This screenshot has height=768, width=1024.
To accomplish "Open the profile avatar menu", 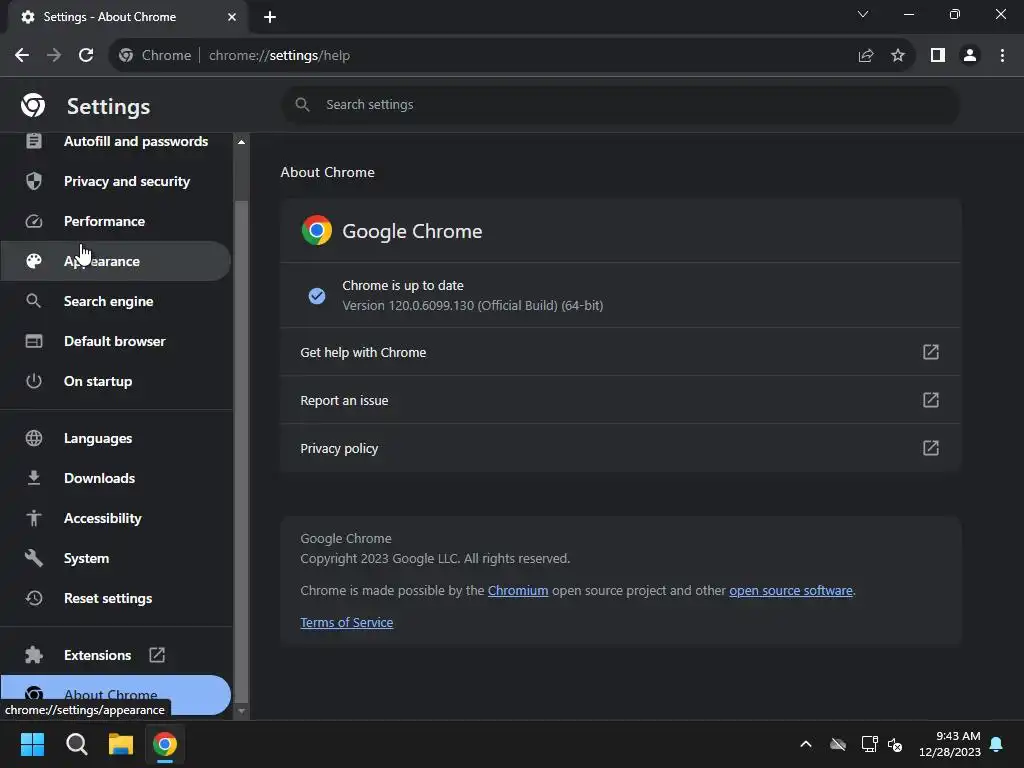I will pyautogui.click(x=970, y=56).
